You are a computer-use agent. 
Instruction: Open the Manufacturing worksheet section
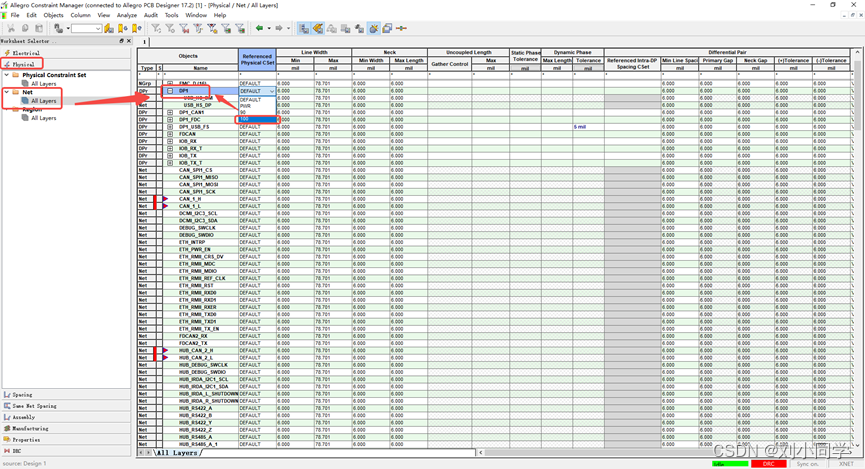(x=30, y=428)
